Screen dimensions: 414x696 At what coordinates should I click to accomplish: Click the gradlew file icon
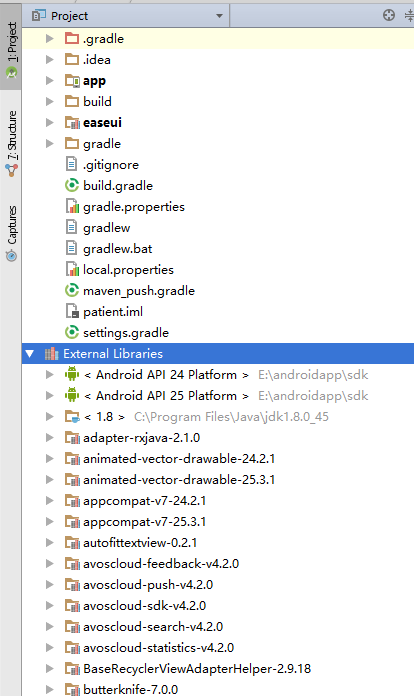click(x=71, y=227)
